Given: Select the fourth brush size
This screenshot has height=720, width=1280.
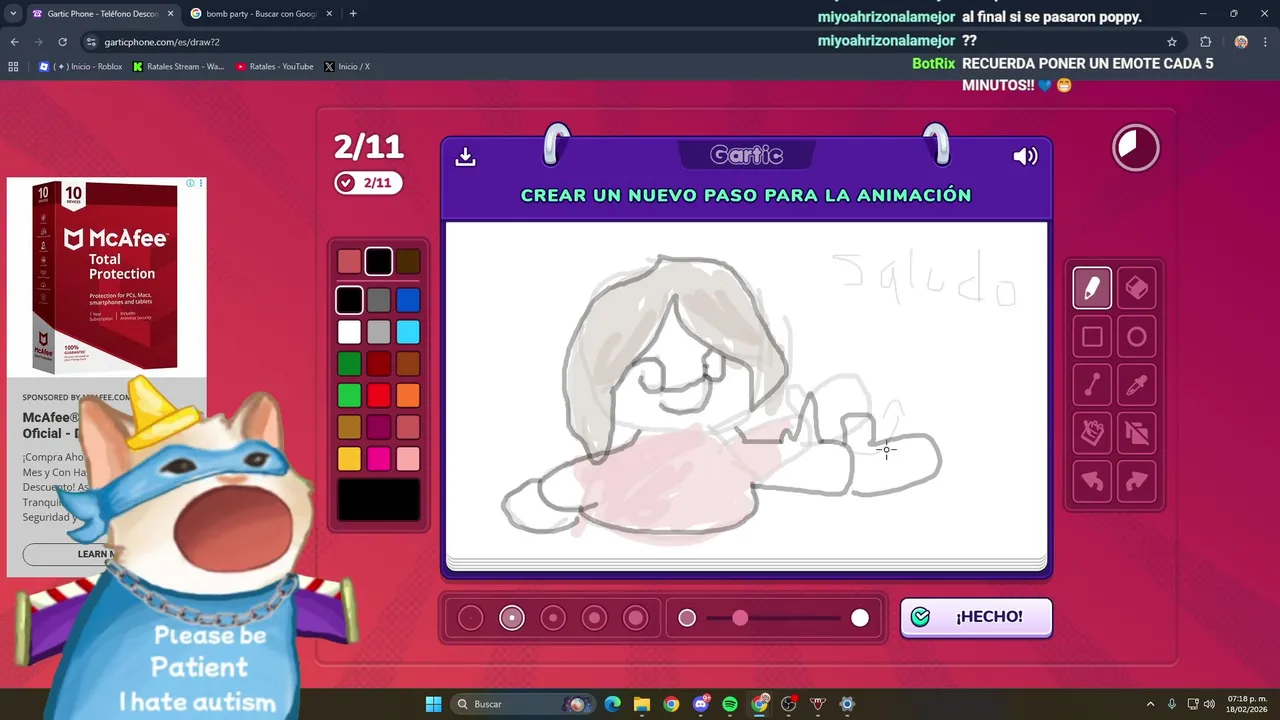Looking at the screenshot, I should pos(594,618).
